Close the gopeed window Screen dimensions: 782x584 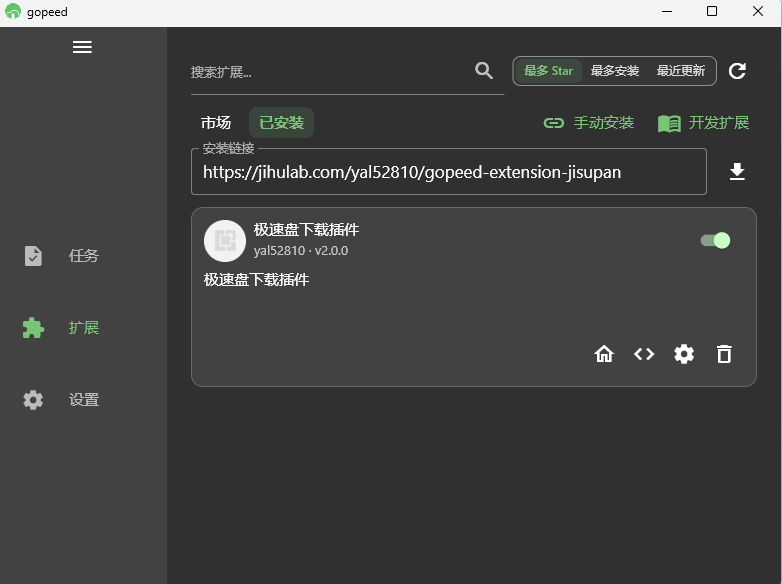[758, 11]
